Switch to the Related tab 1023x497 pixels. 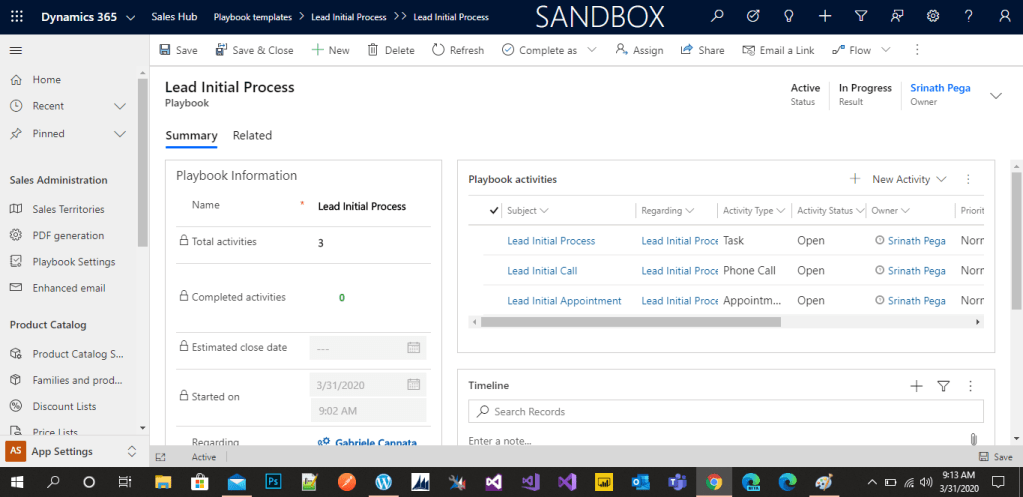point(252,135)
